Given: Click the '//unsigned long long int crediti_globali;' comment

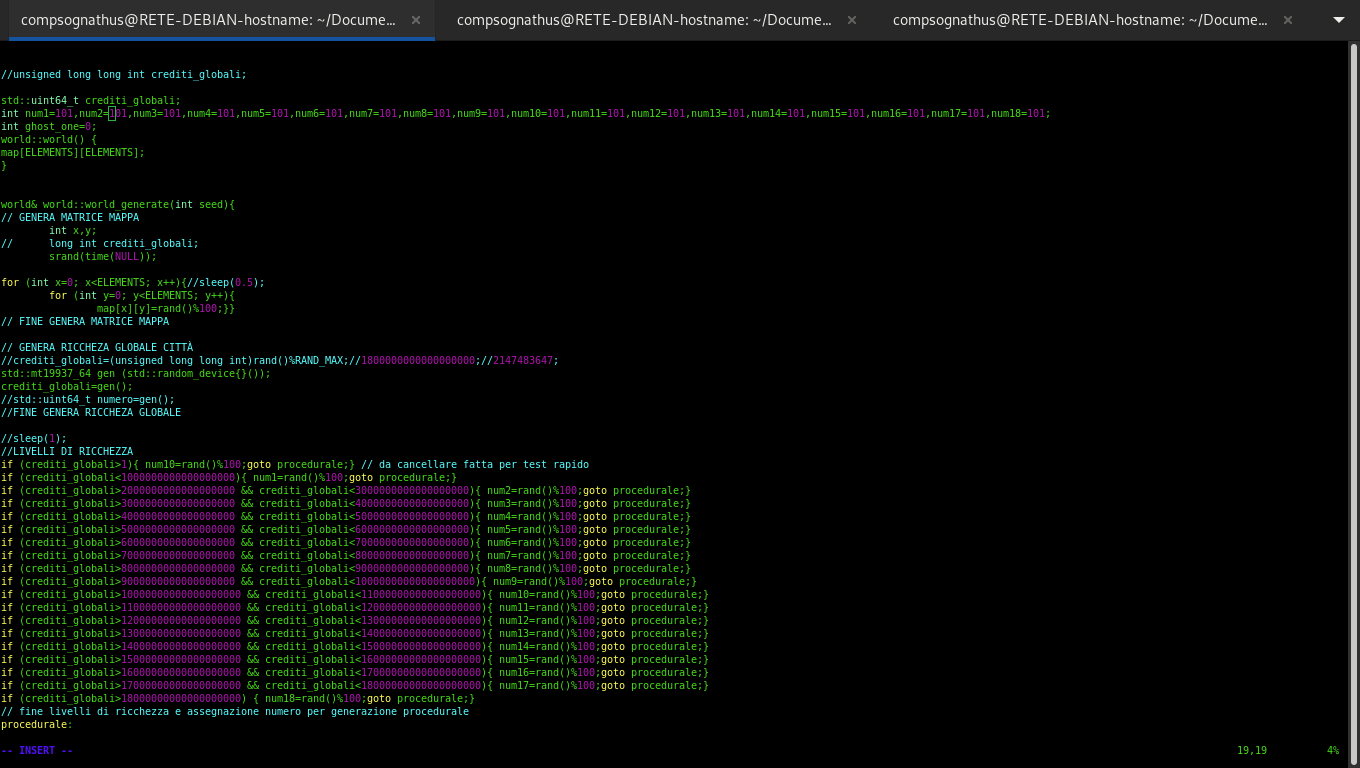Looking at the screenshot, I should coord(124,74).
